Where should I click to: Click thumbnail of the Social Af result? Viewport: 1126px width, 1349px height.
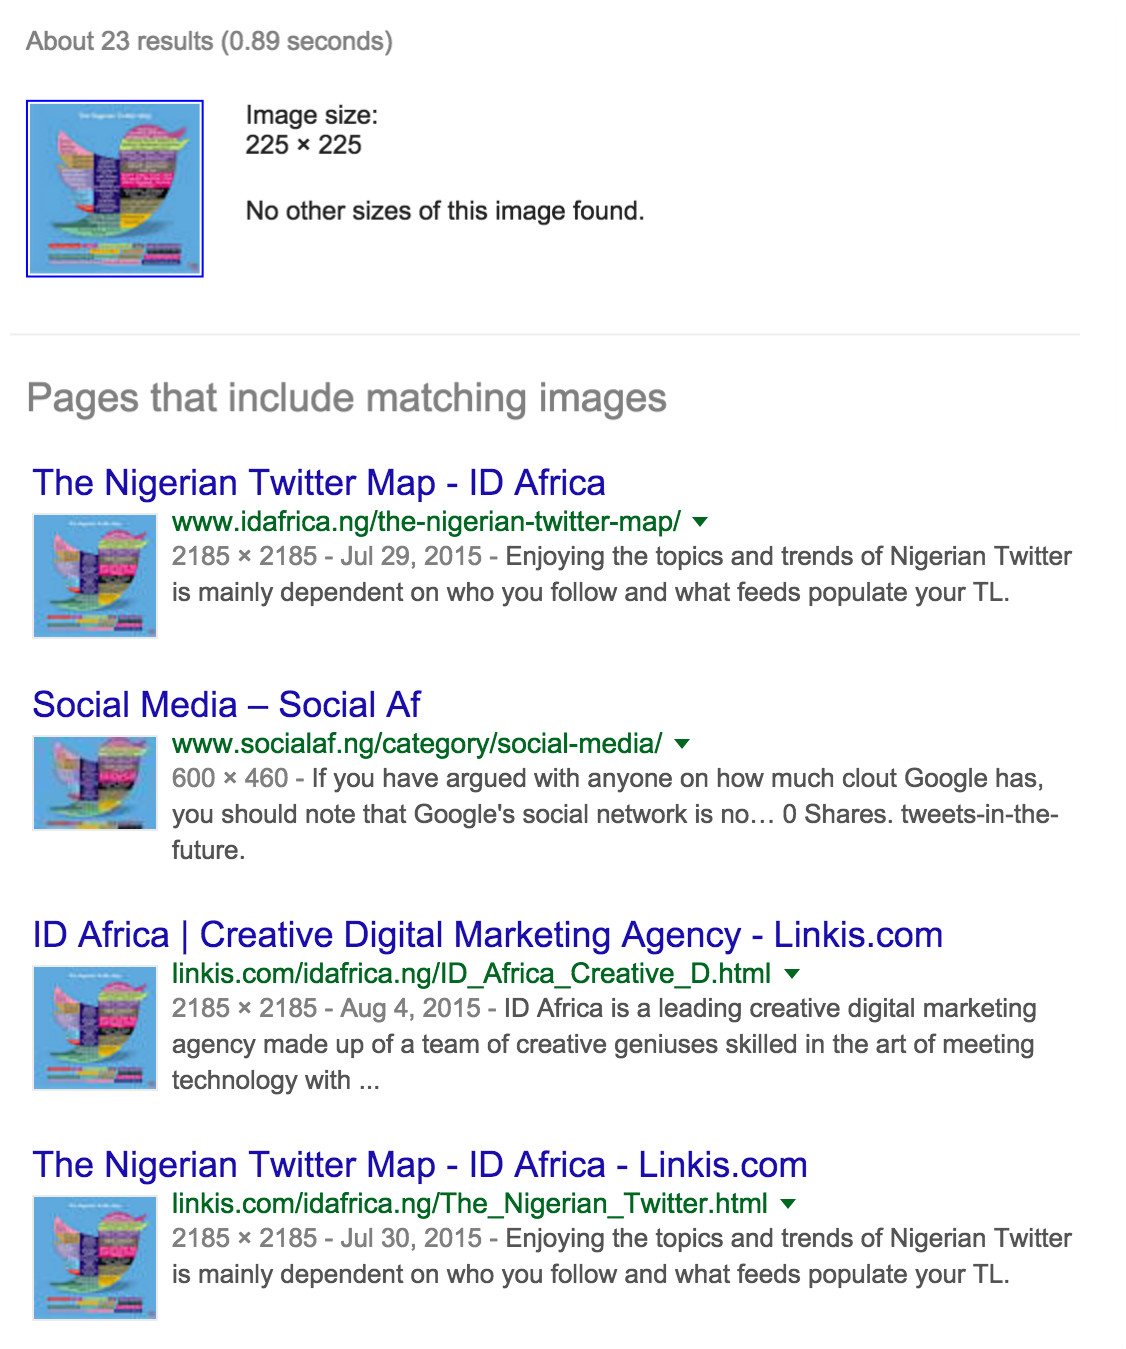95,783
